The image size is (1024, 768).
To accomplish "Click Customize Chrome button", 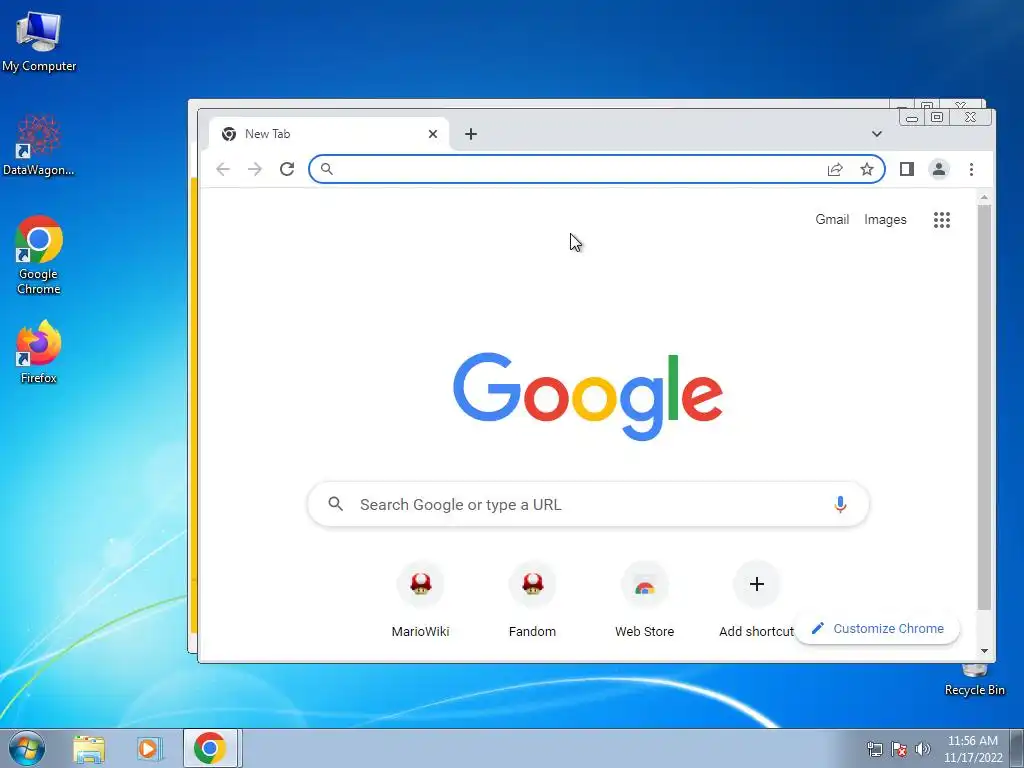I will (878, 628).
